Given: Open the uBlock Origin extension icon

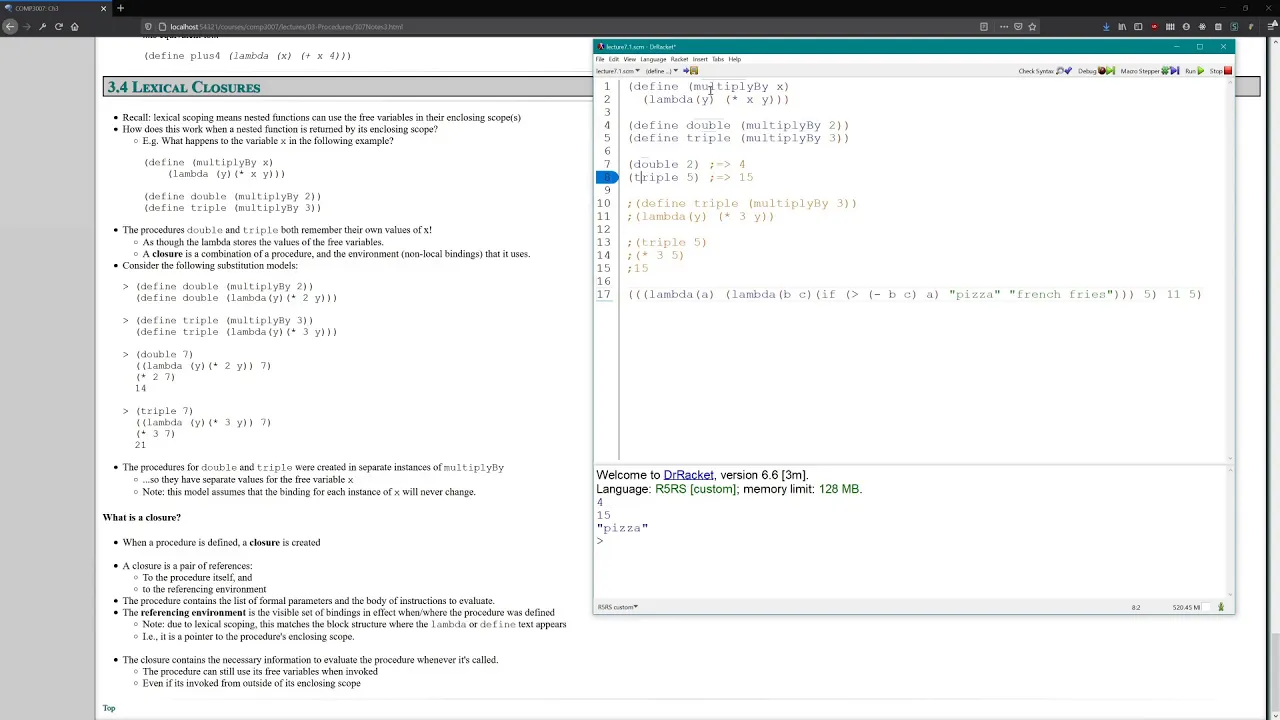Looking at the screenshot, I should click(1154, 27).
